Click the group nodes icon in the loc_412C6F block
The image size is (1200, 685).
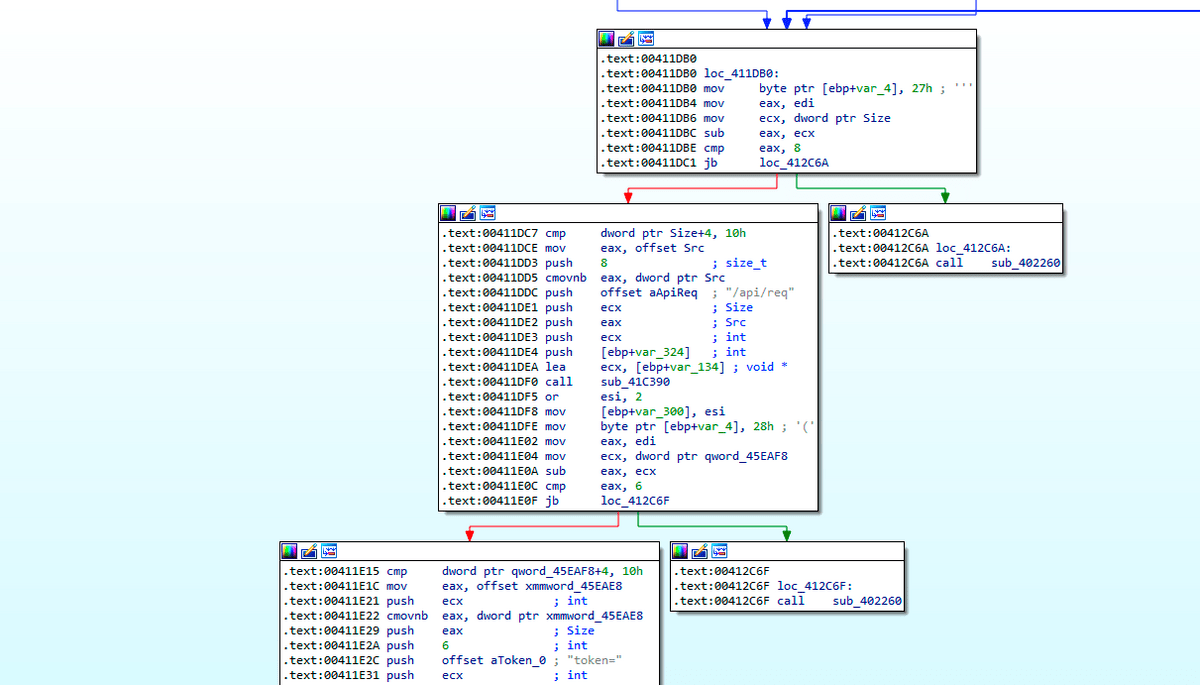pyautogui.click(x=720, y=551)
